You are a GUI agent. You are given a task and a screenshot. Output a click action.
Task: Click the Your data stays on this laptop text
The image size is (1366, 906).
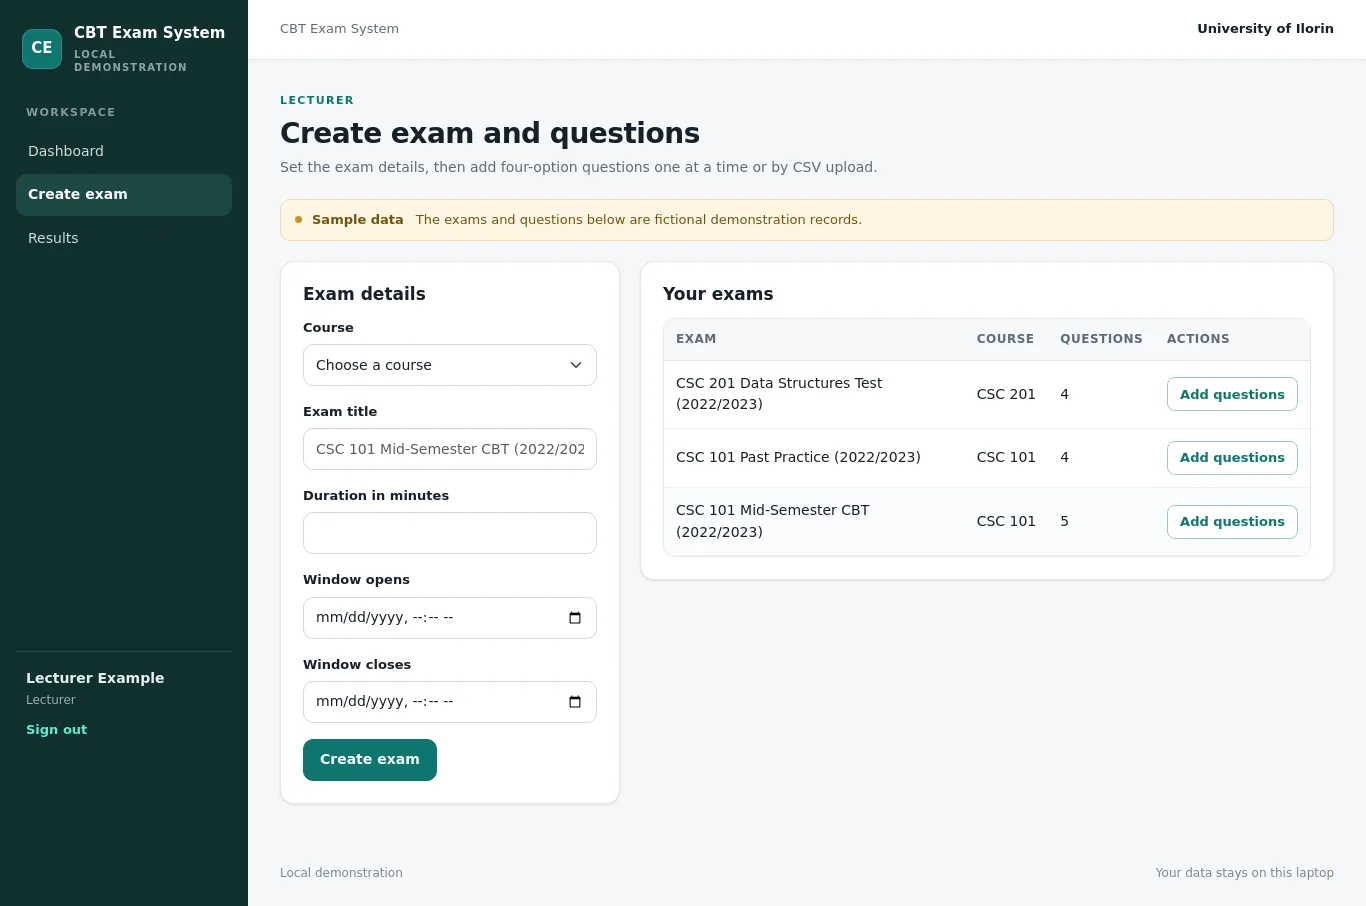1244,873
